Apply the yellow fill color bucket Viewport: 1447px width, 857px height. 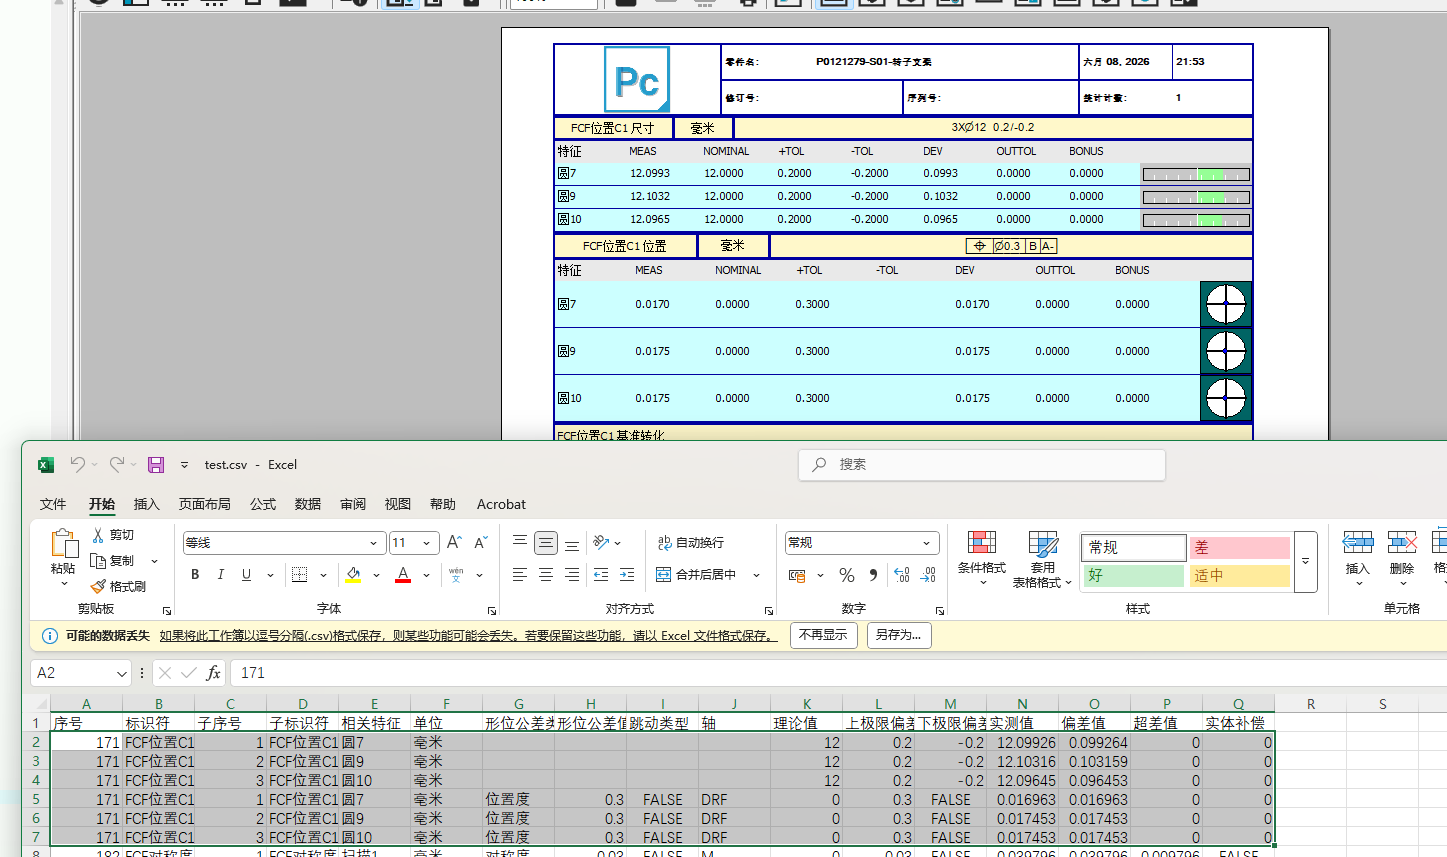pyautogui.click(x=353, y=575)
